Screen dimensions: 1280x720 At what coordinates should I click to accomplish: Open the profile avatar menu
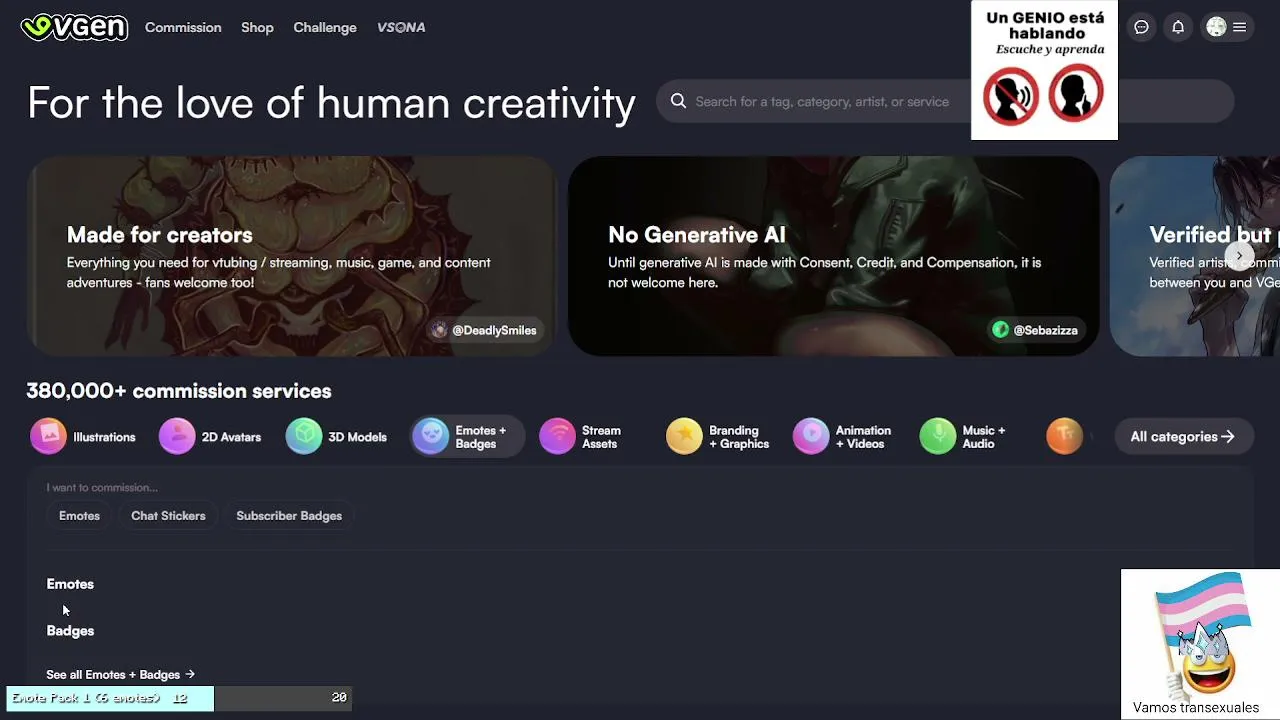(x=1227, y=27)
